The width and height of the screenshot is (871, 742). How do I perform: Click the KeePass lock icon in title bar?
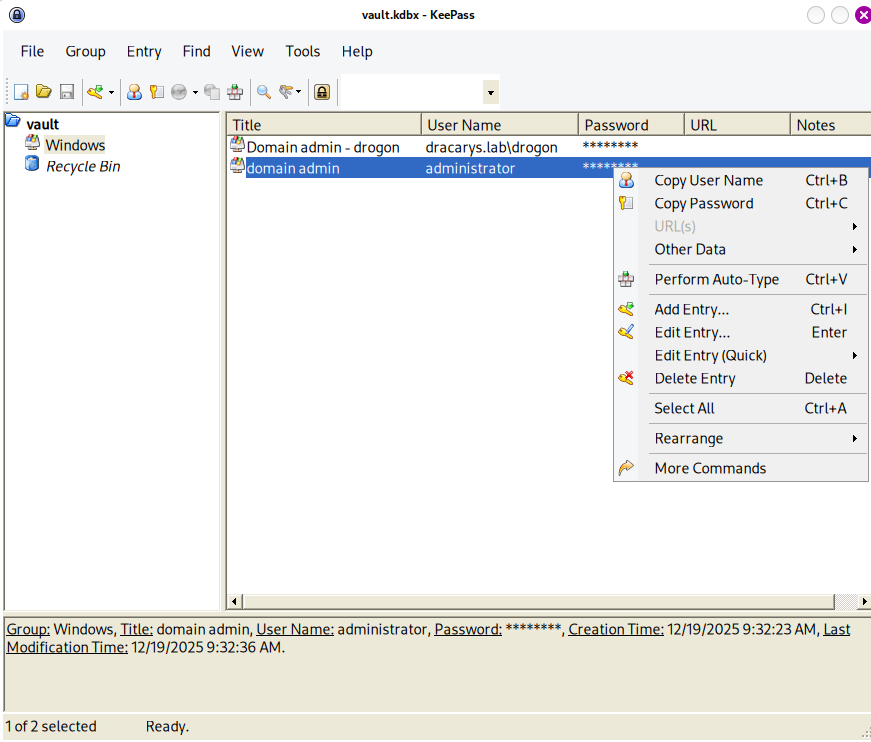17,15
